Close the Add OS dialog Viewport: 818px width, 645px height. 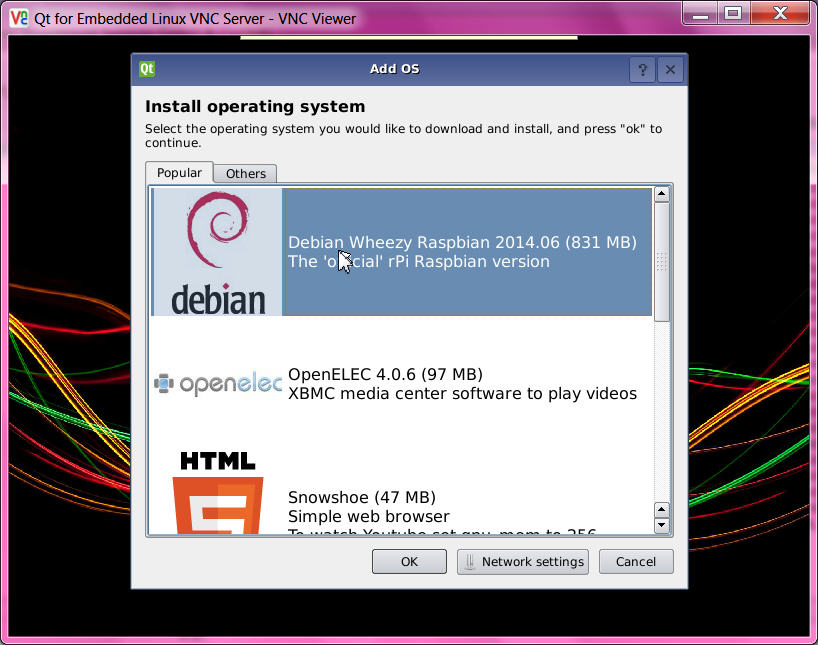click(x=670, y=70)
